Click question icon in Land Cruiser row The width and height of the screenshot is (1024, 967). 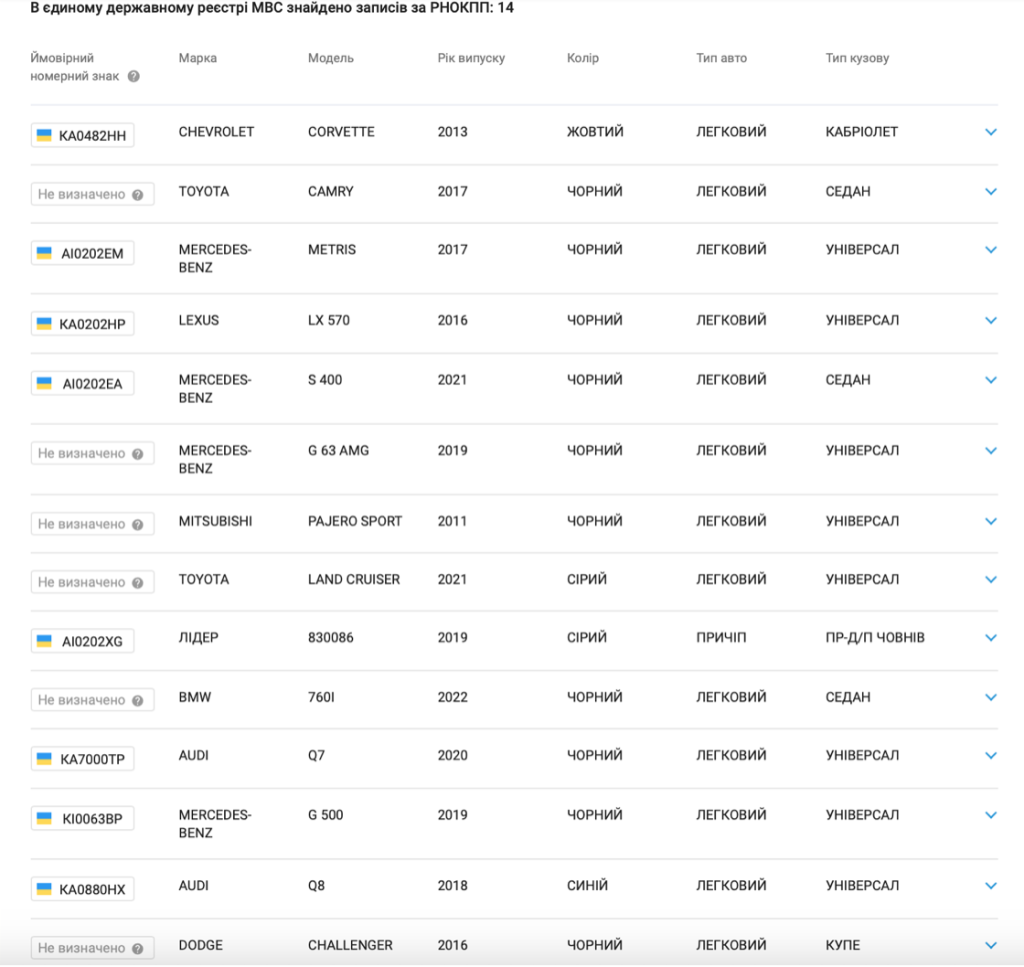pyautogui.click(x=137, y=582)
